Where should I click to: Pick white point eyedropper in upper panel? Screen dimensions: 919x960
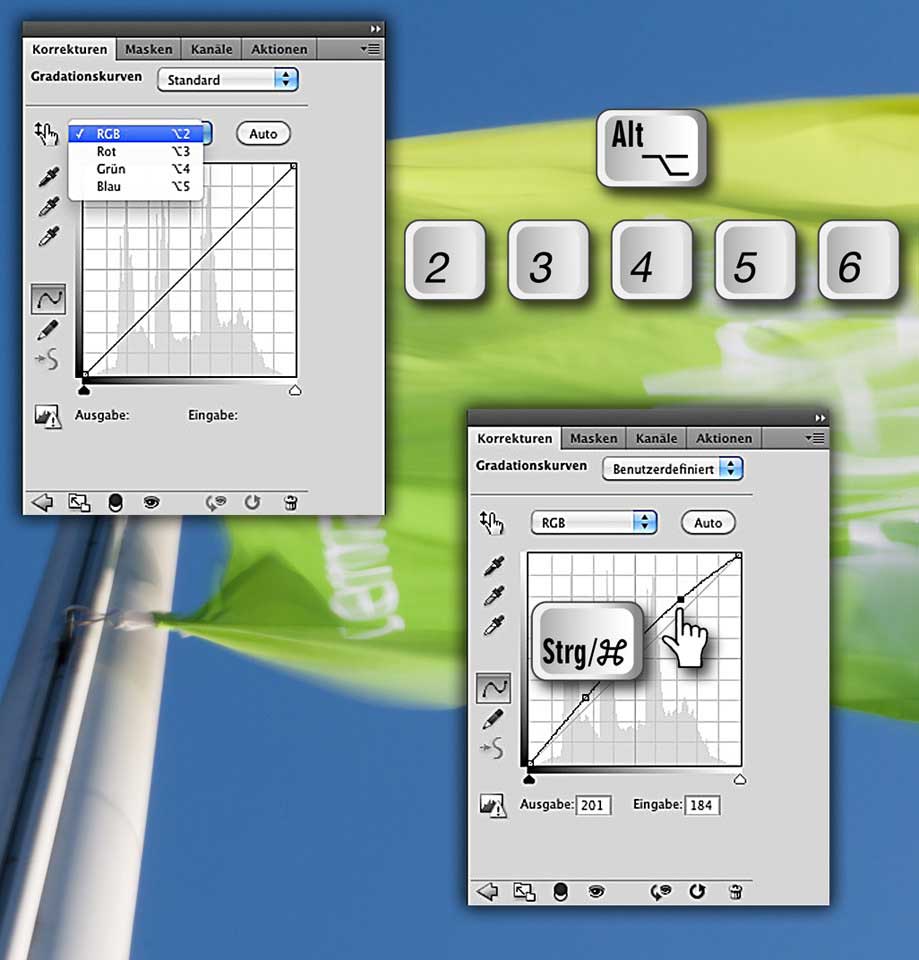[x=49, y=236]
